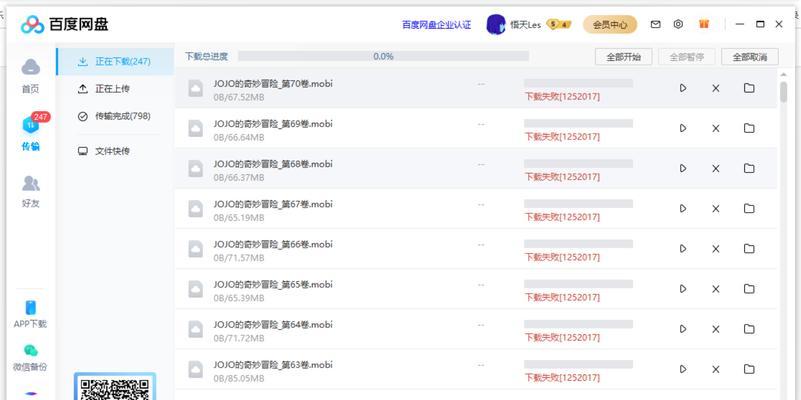Click progress bar of 第70卷.mobi
This screenshot has height=400, width=801.
[578, 83]
